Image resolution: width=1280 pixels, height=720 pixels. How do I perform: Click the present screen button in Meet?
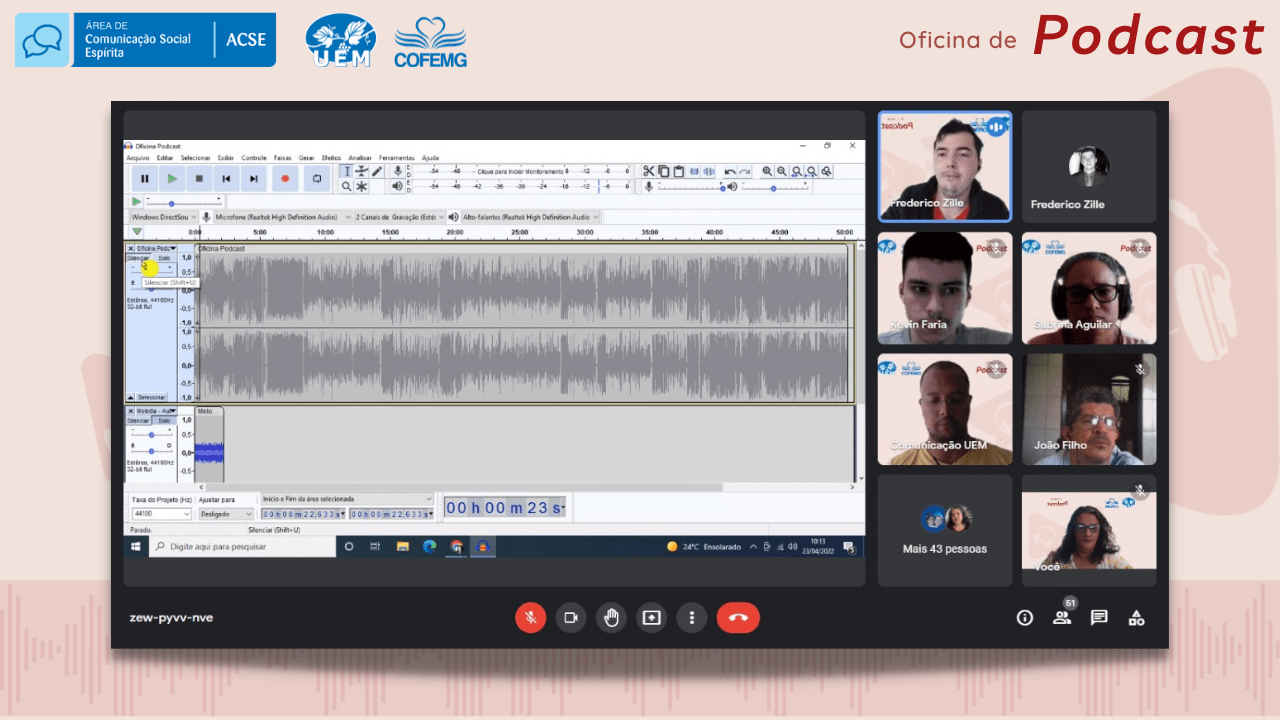[651, 618]
